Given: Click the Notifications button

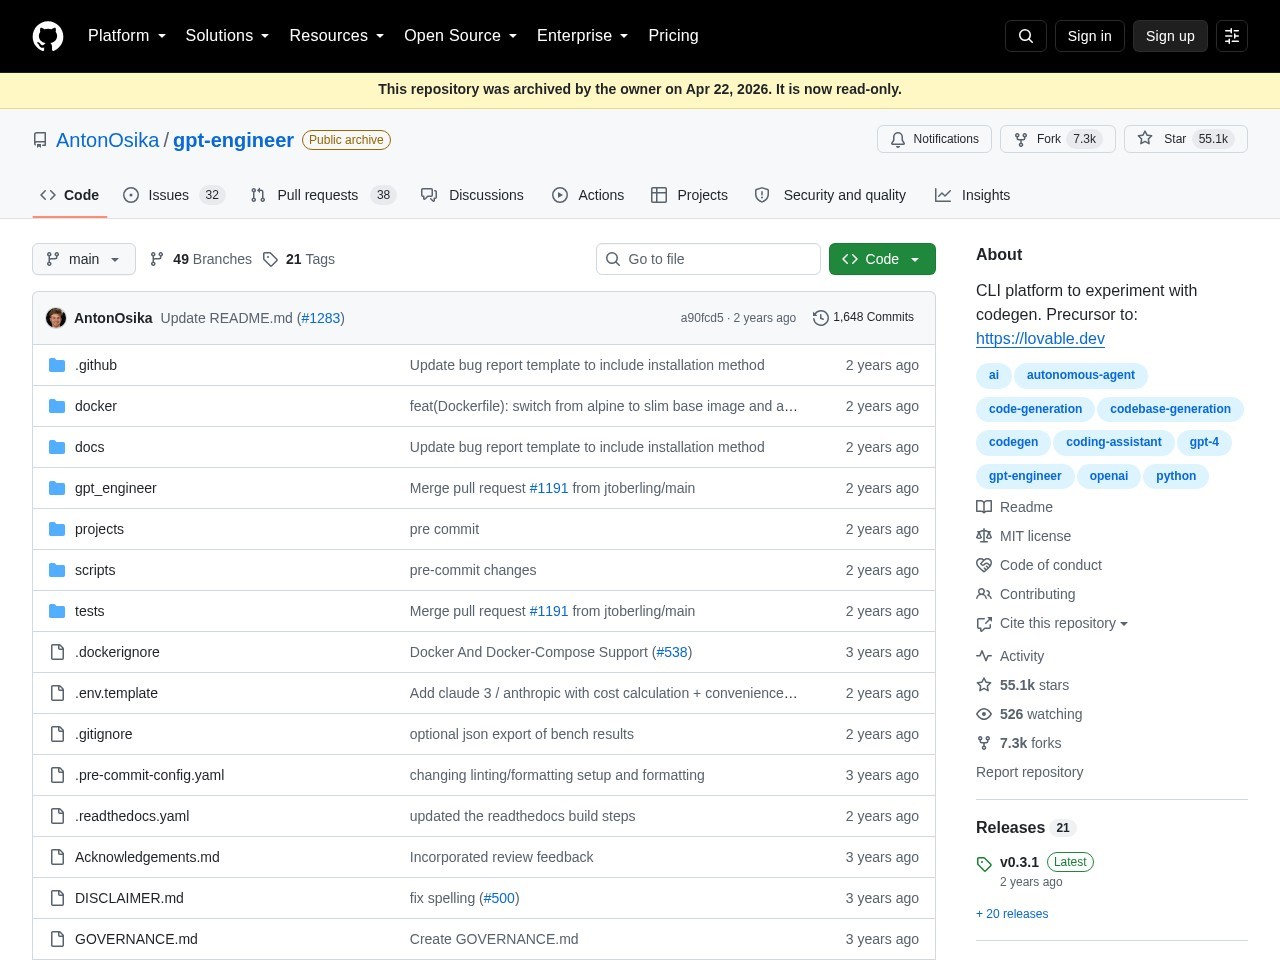Looking at the screenshot, I should (934, 139).
